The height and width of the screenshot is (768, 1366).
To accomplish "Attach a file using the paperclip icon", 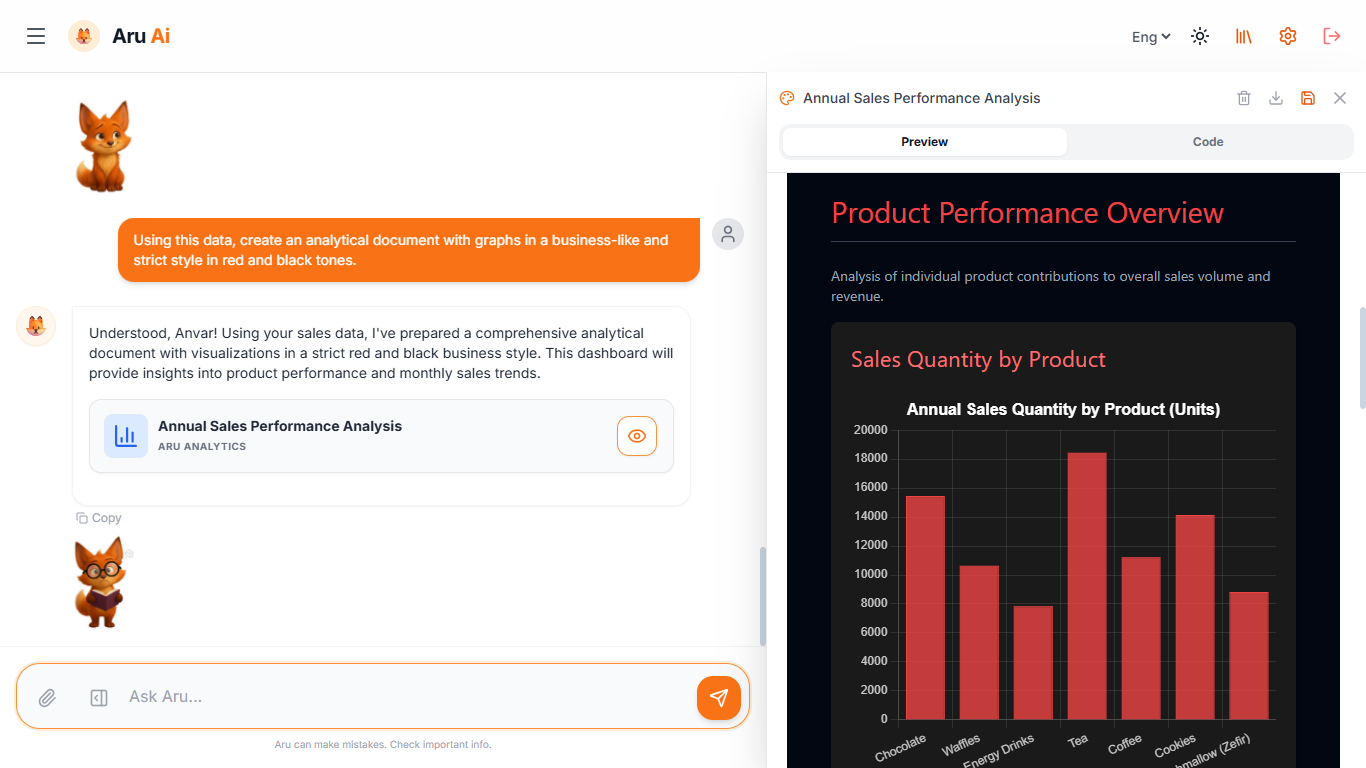I will pos(46,697).
